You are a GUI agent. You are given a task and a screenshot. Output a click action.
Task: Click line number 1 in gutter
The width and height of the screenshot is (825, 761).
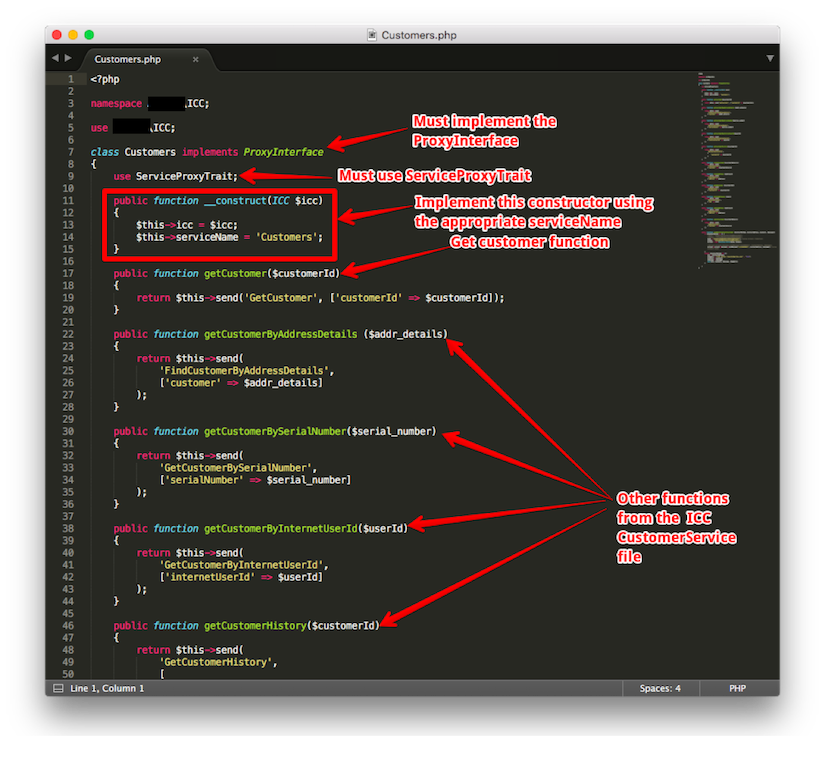71,79
